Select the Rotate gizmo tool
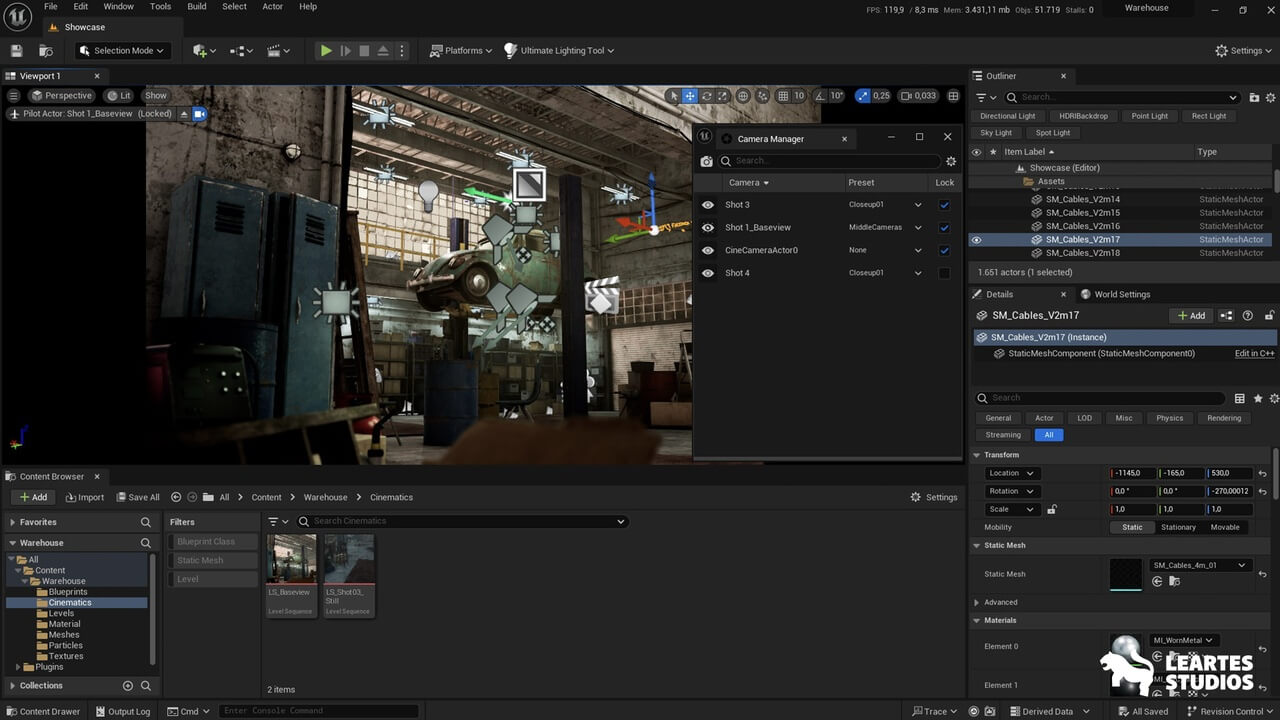This screenshot has width=1280, height=720. pyautogui.click(x=706, y=96)
